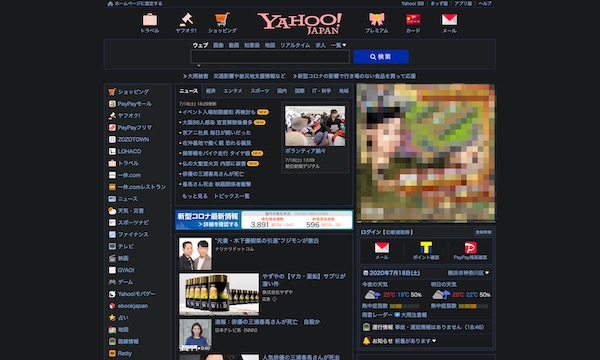This screenshot has width=600, height=360.
Task: Click the blue 検索 search button
Action: pyautogui.click(x=381, y=57)
